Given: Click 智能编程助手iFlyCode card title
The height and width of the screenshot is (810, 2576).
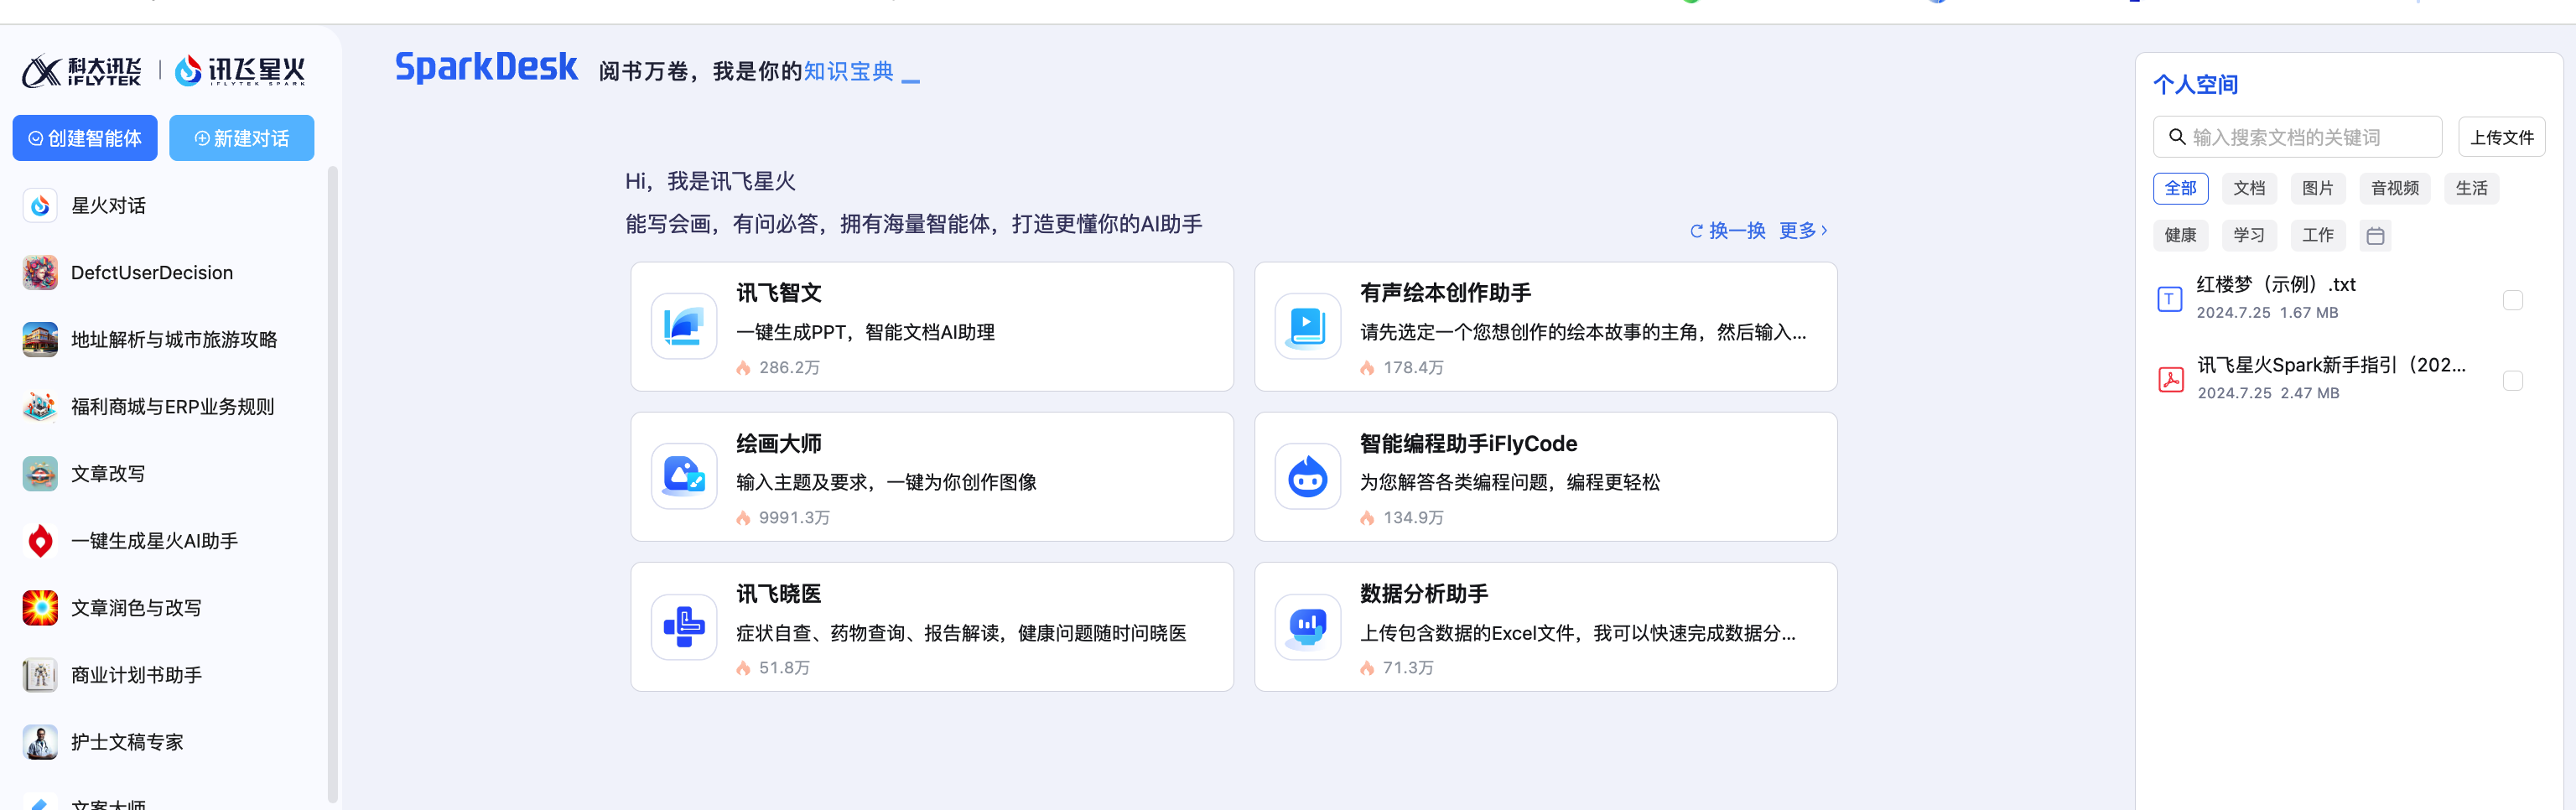Looking at the screenshot, I should pyautogui.click(x=1468, y=443).
